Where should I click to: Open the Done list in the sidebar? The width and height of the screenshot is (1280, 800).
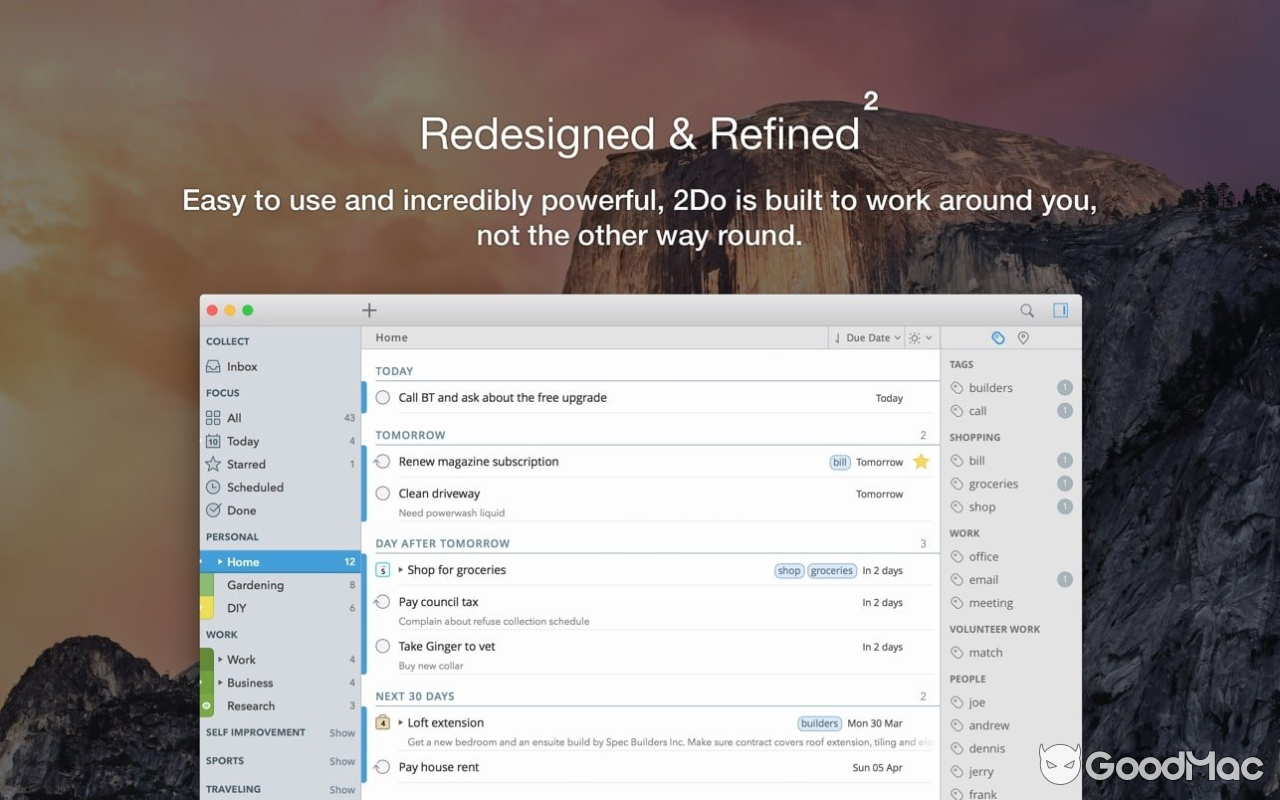pos(241,510)
